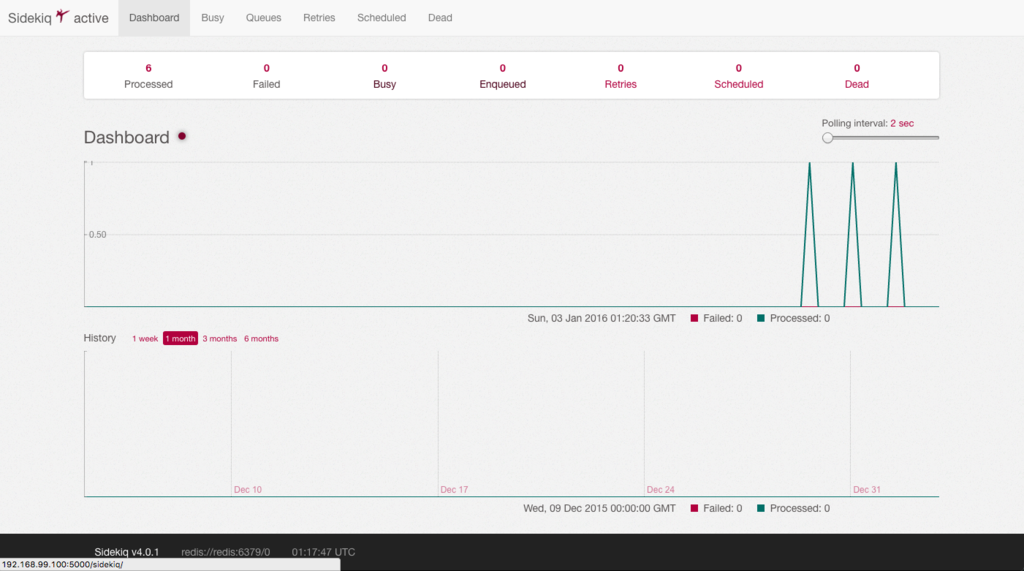Click the Dashboard page heading
The height and width of the screenshot is (571, 1024).
[127, 137]
